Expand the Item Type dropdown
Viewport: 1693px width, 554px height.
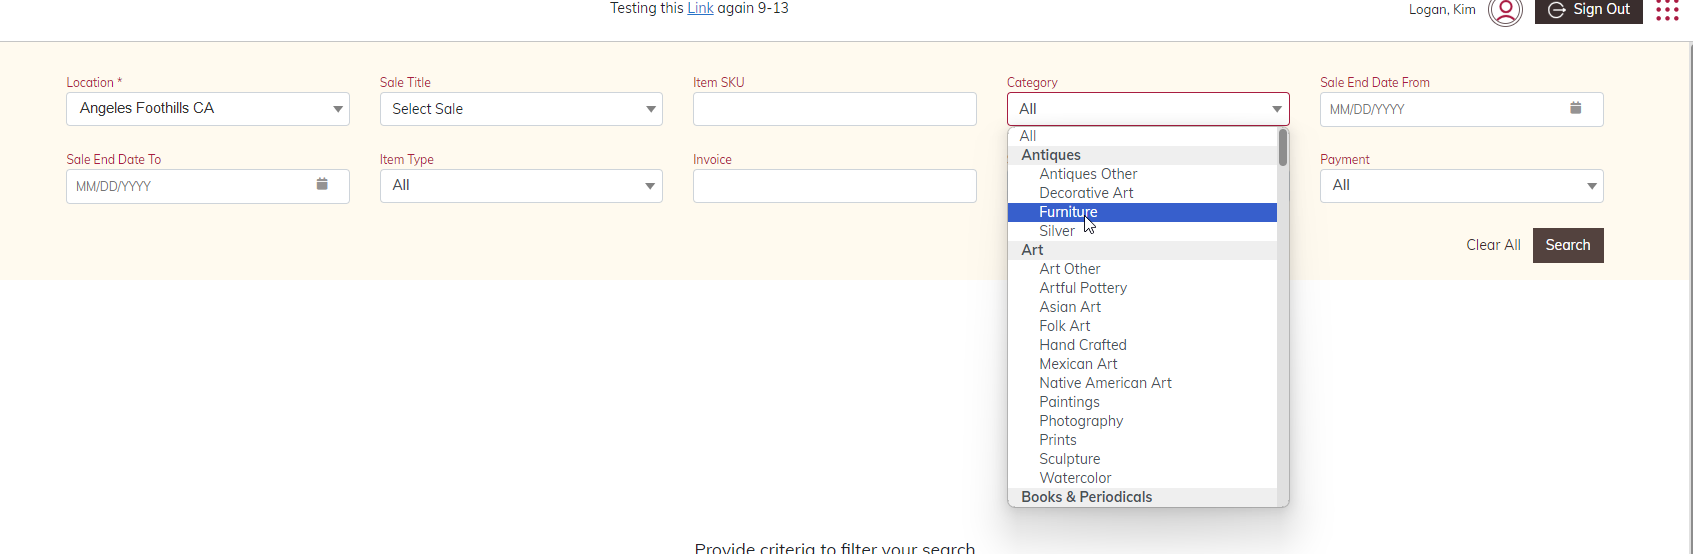(x=650, y=186)
